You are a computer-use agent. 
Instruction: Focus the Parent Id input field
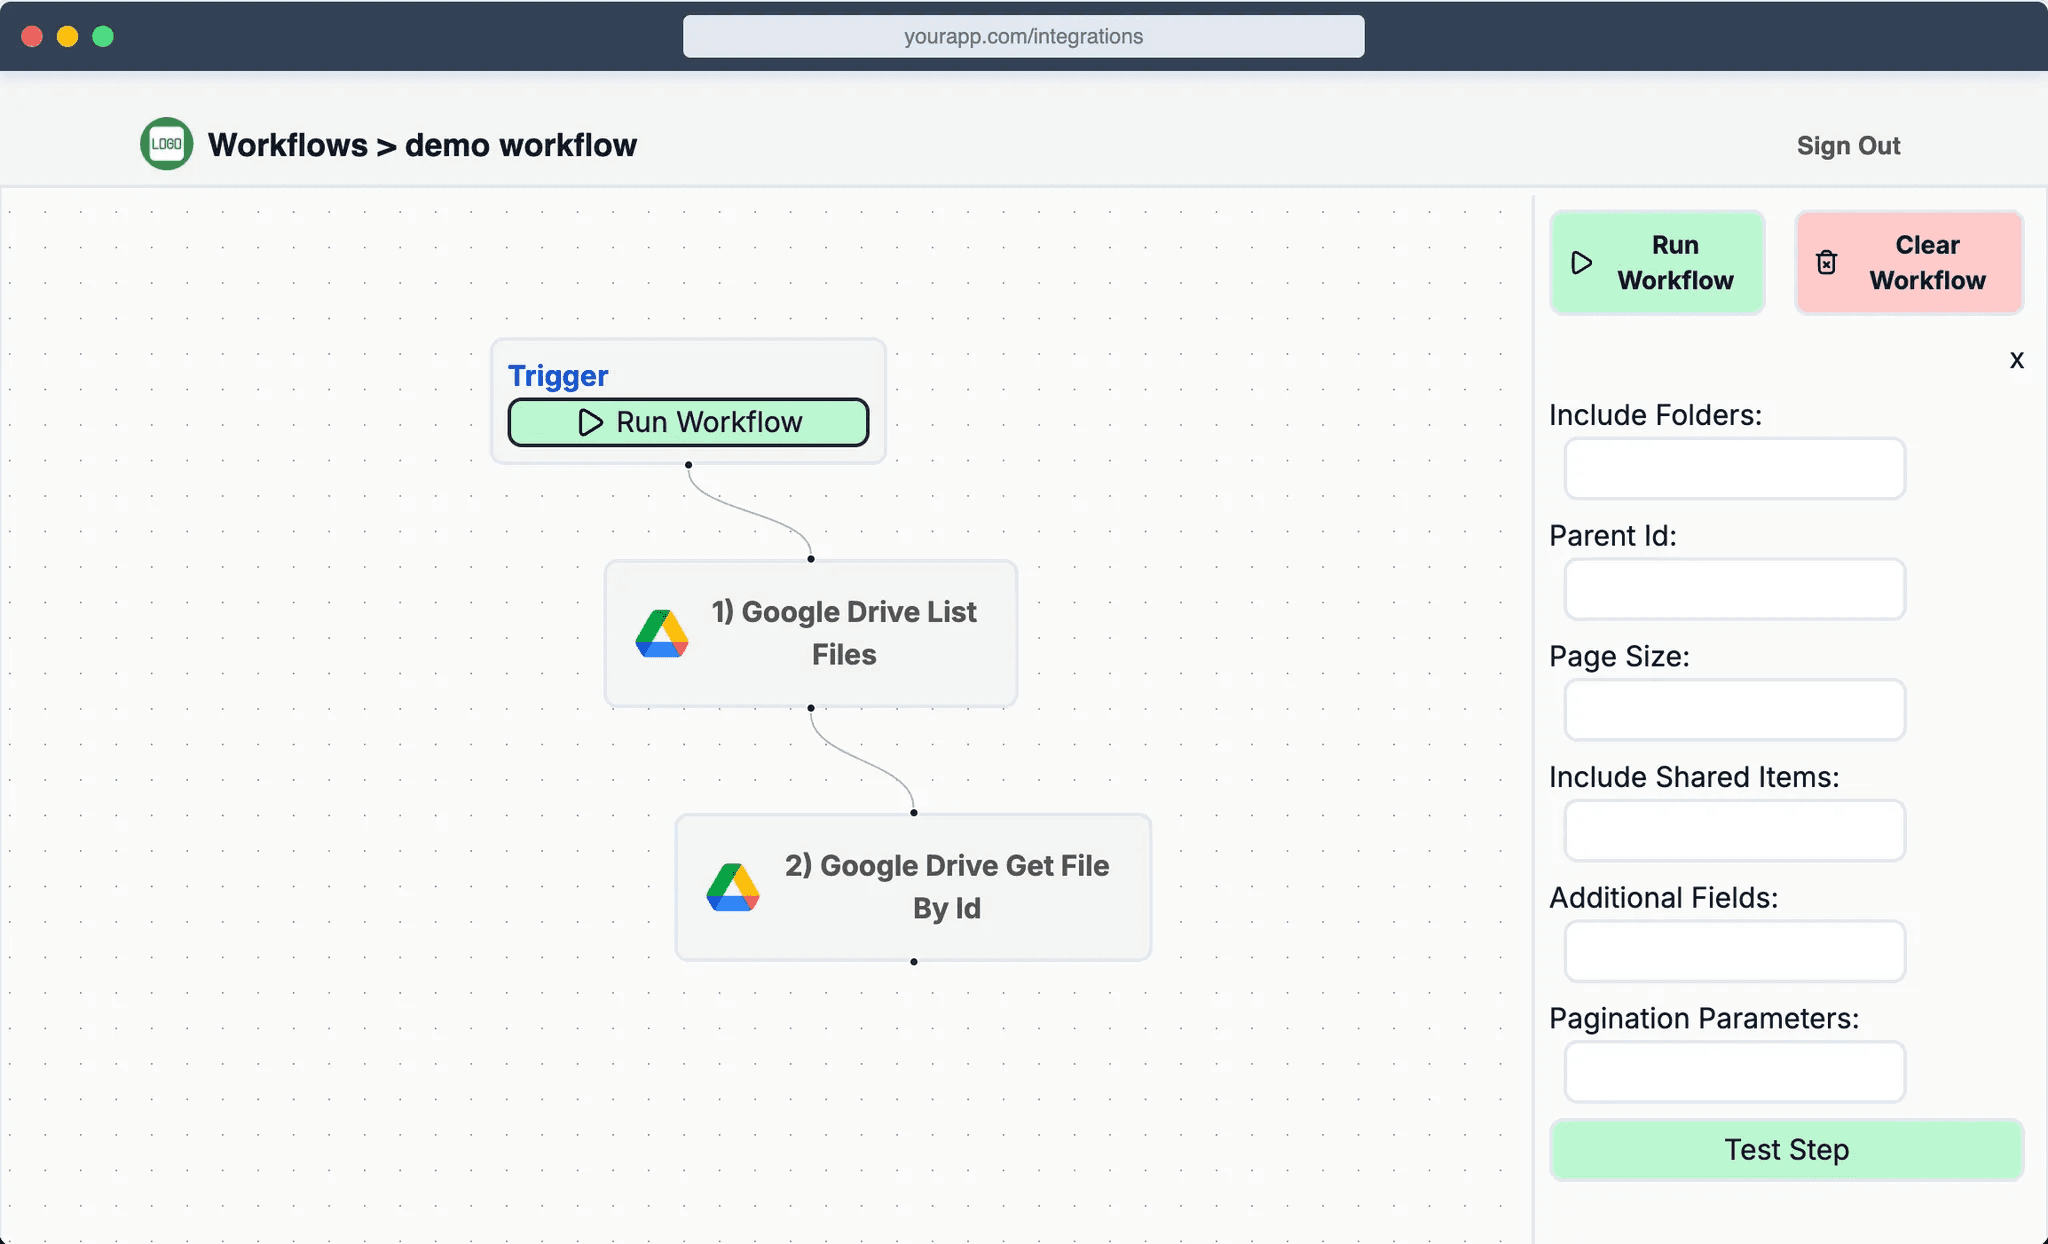[1734, 589]
